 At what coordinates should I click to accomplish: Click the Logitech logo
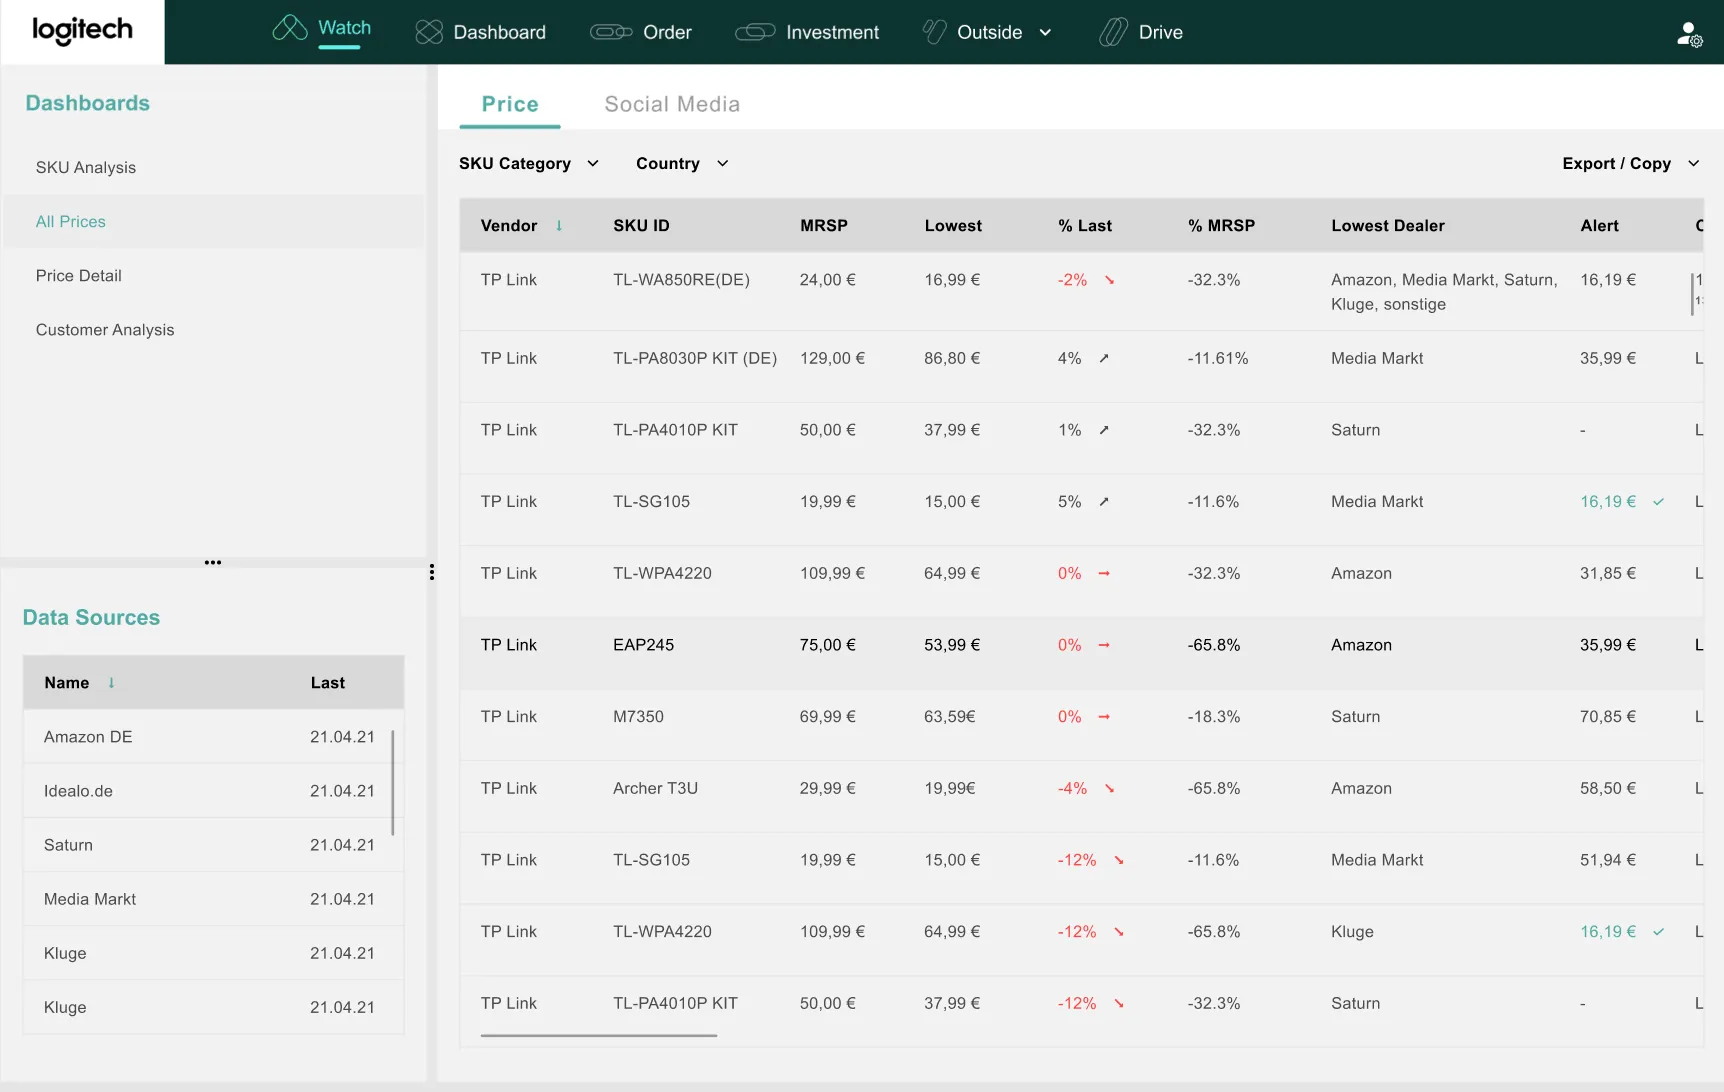(82, 31)
